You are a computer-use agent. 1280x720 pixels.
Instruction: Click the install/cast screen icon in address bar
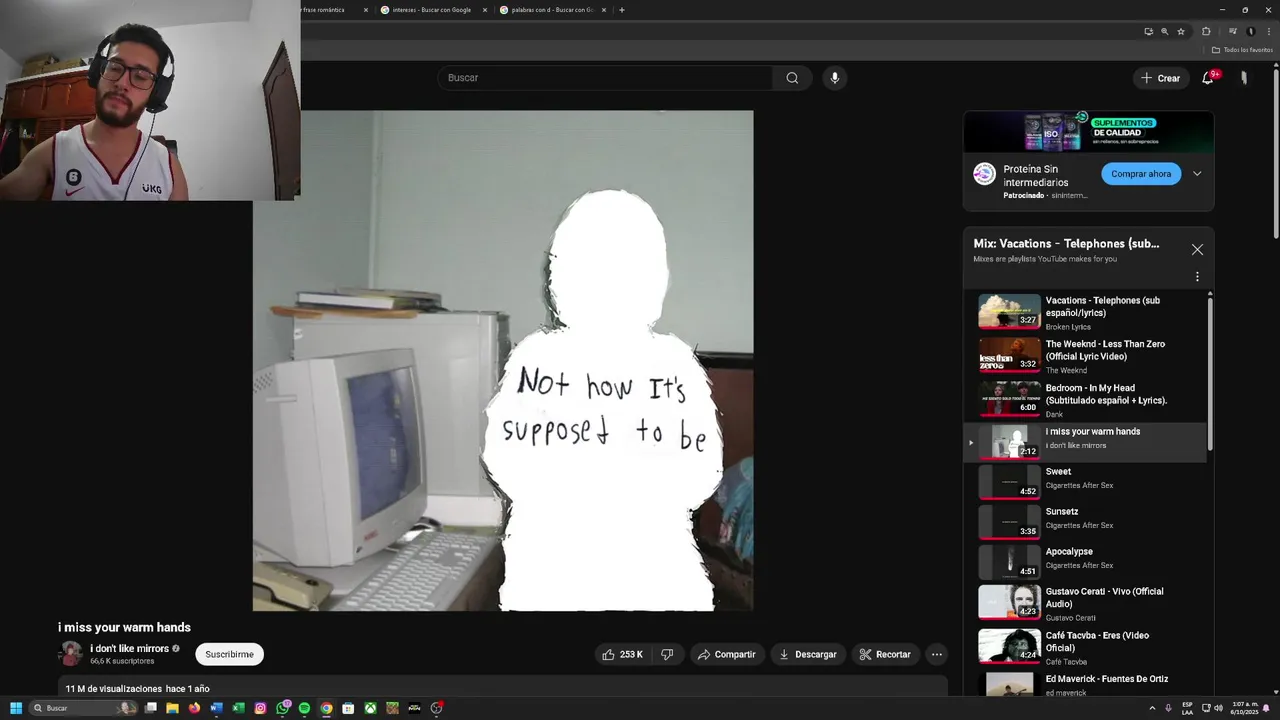[x=1149, y=31]
